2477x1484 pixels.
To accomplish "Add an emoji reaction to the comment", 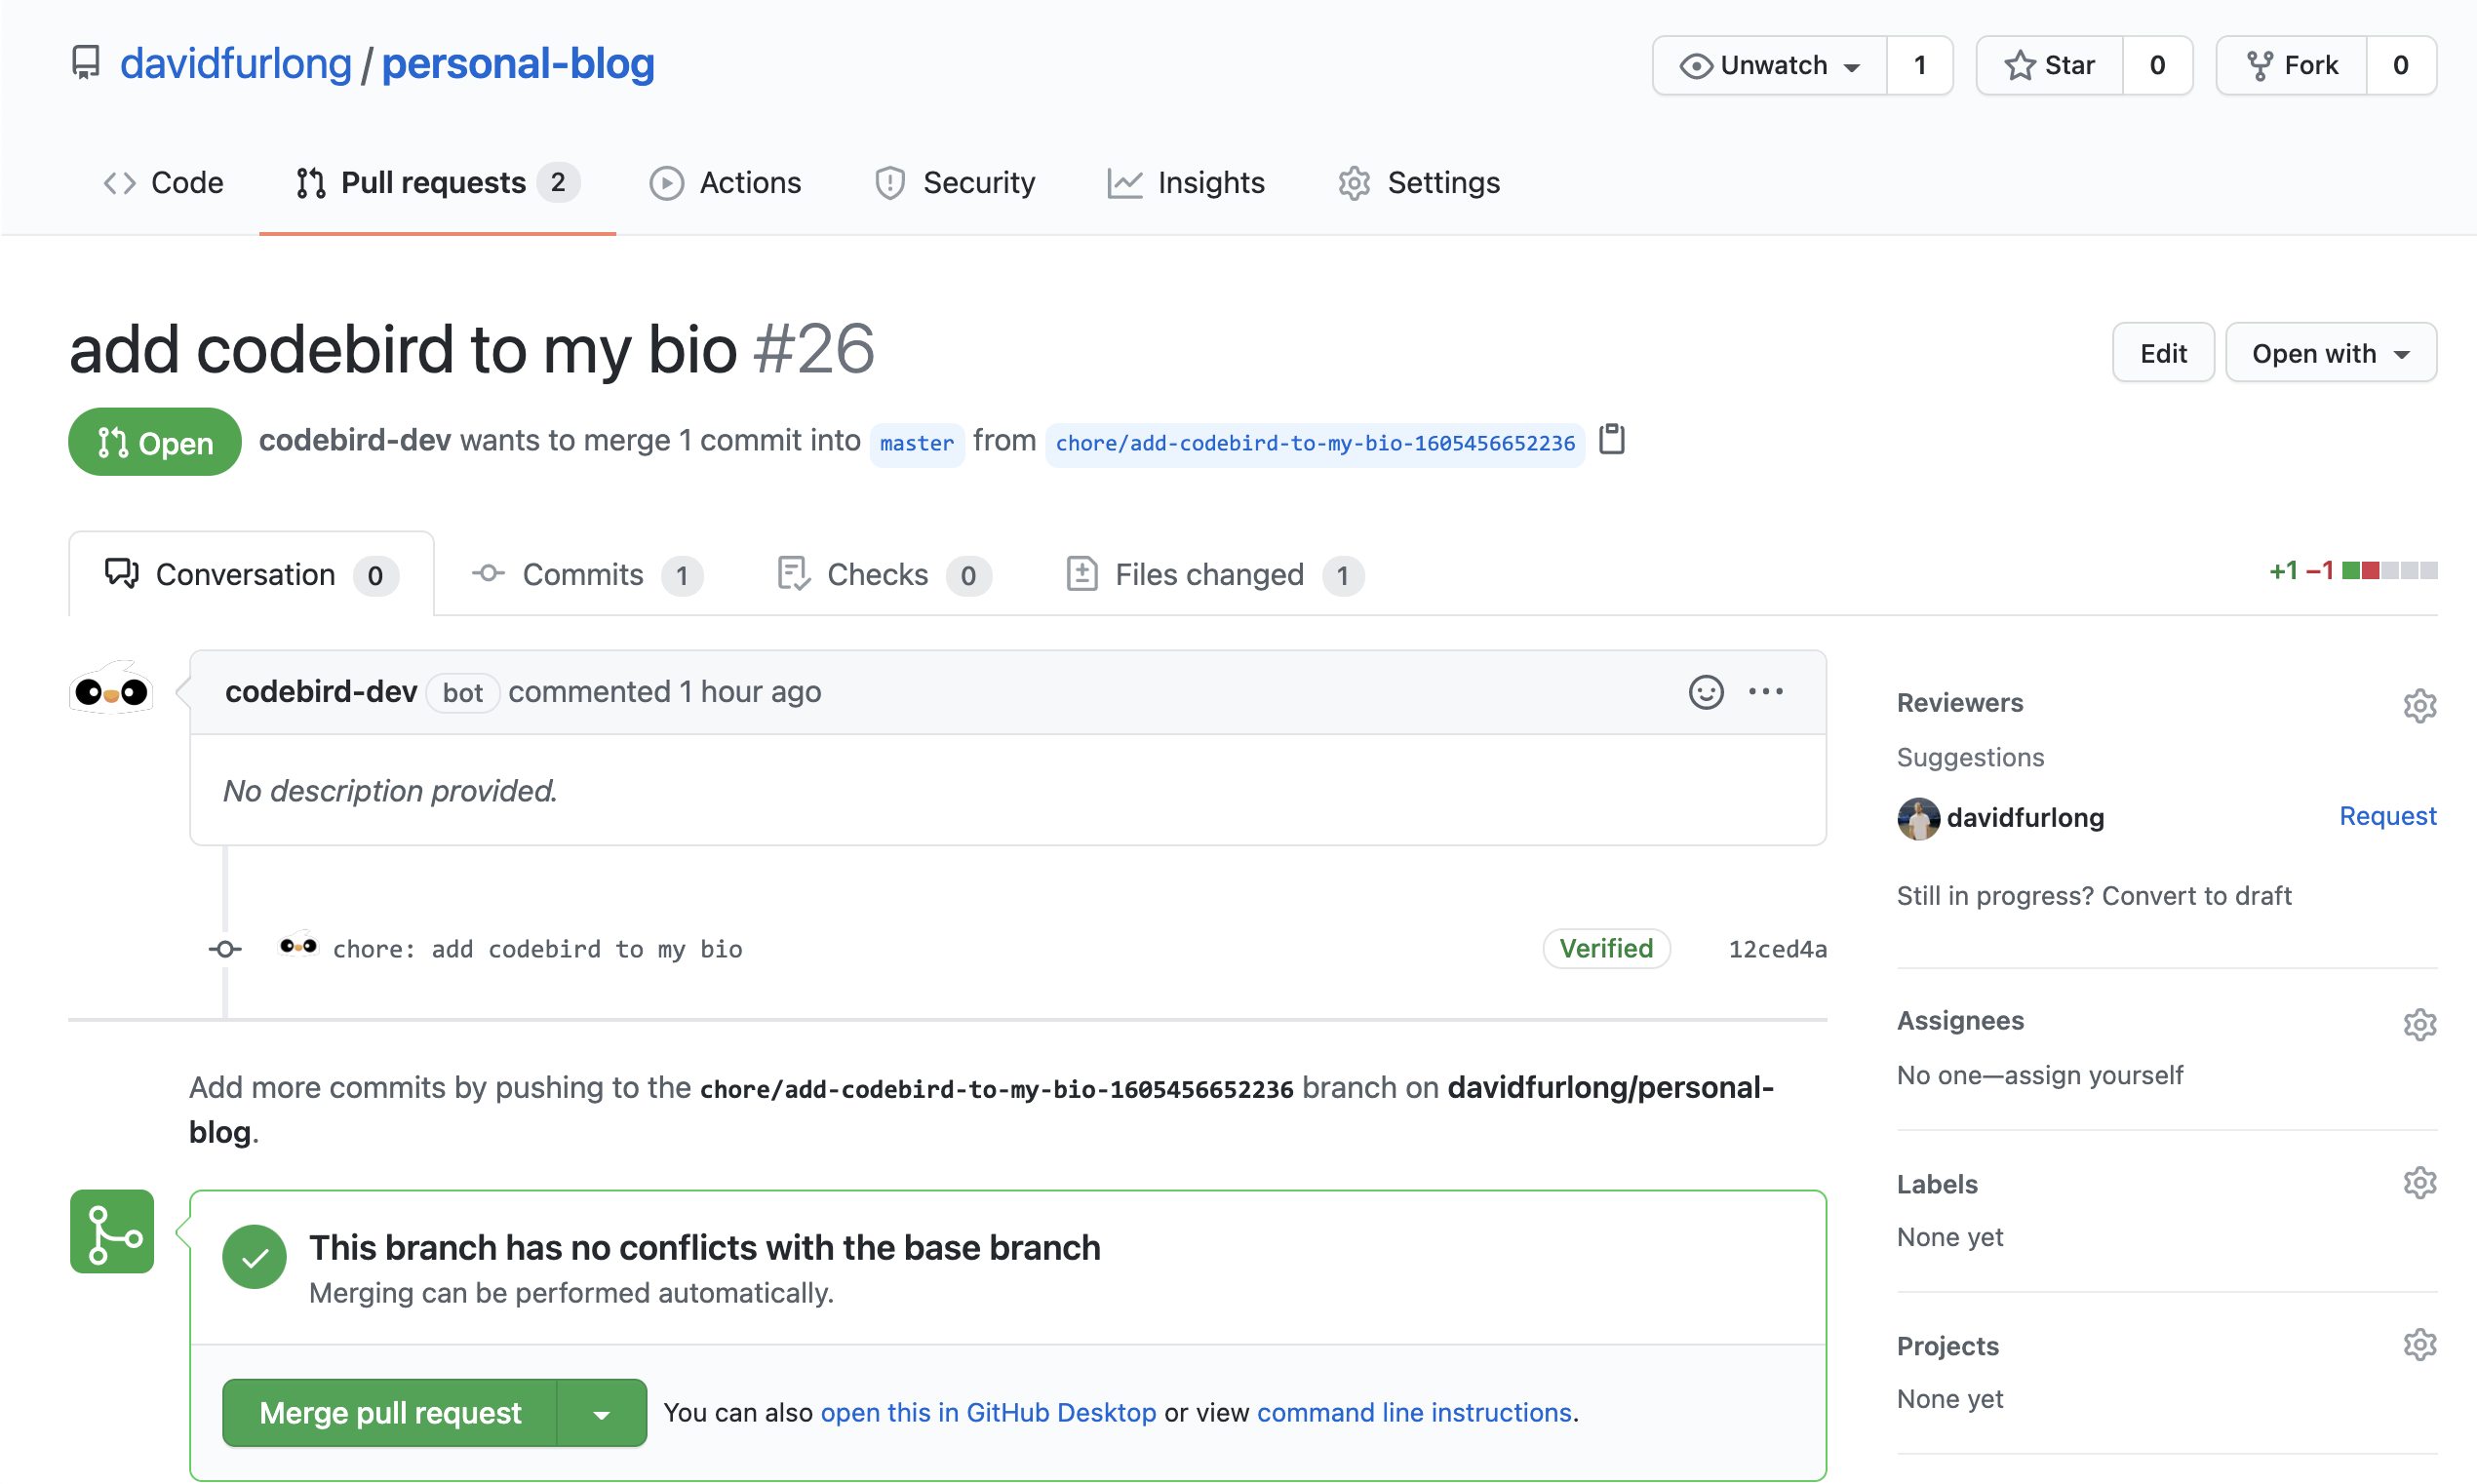I will click(x=1705, y=692).
